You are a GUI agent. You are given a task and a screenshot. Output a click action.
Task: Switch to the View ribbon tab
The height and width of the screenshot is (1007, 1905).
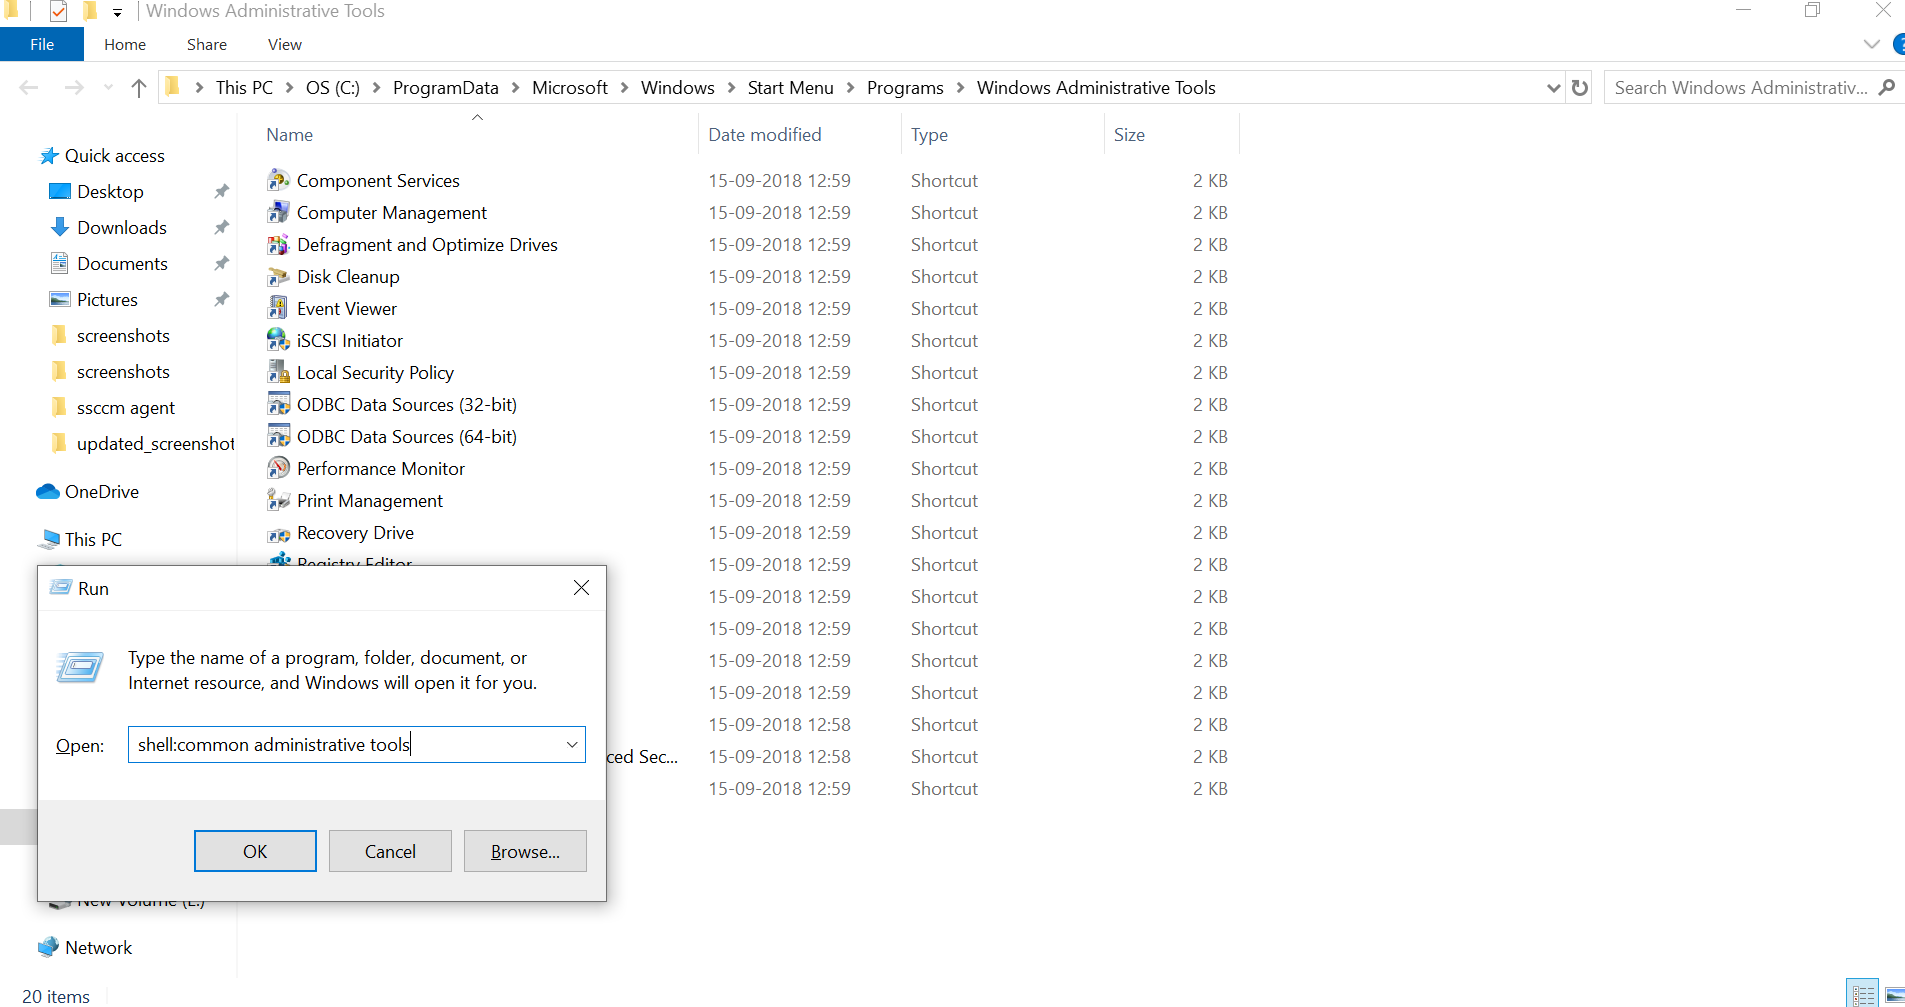(x=284, y=44)
